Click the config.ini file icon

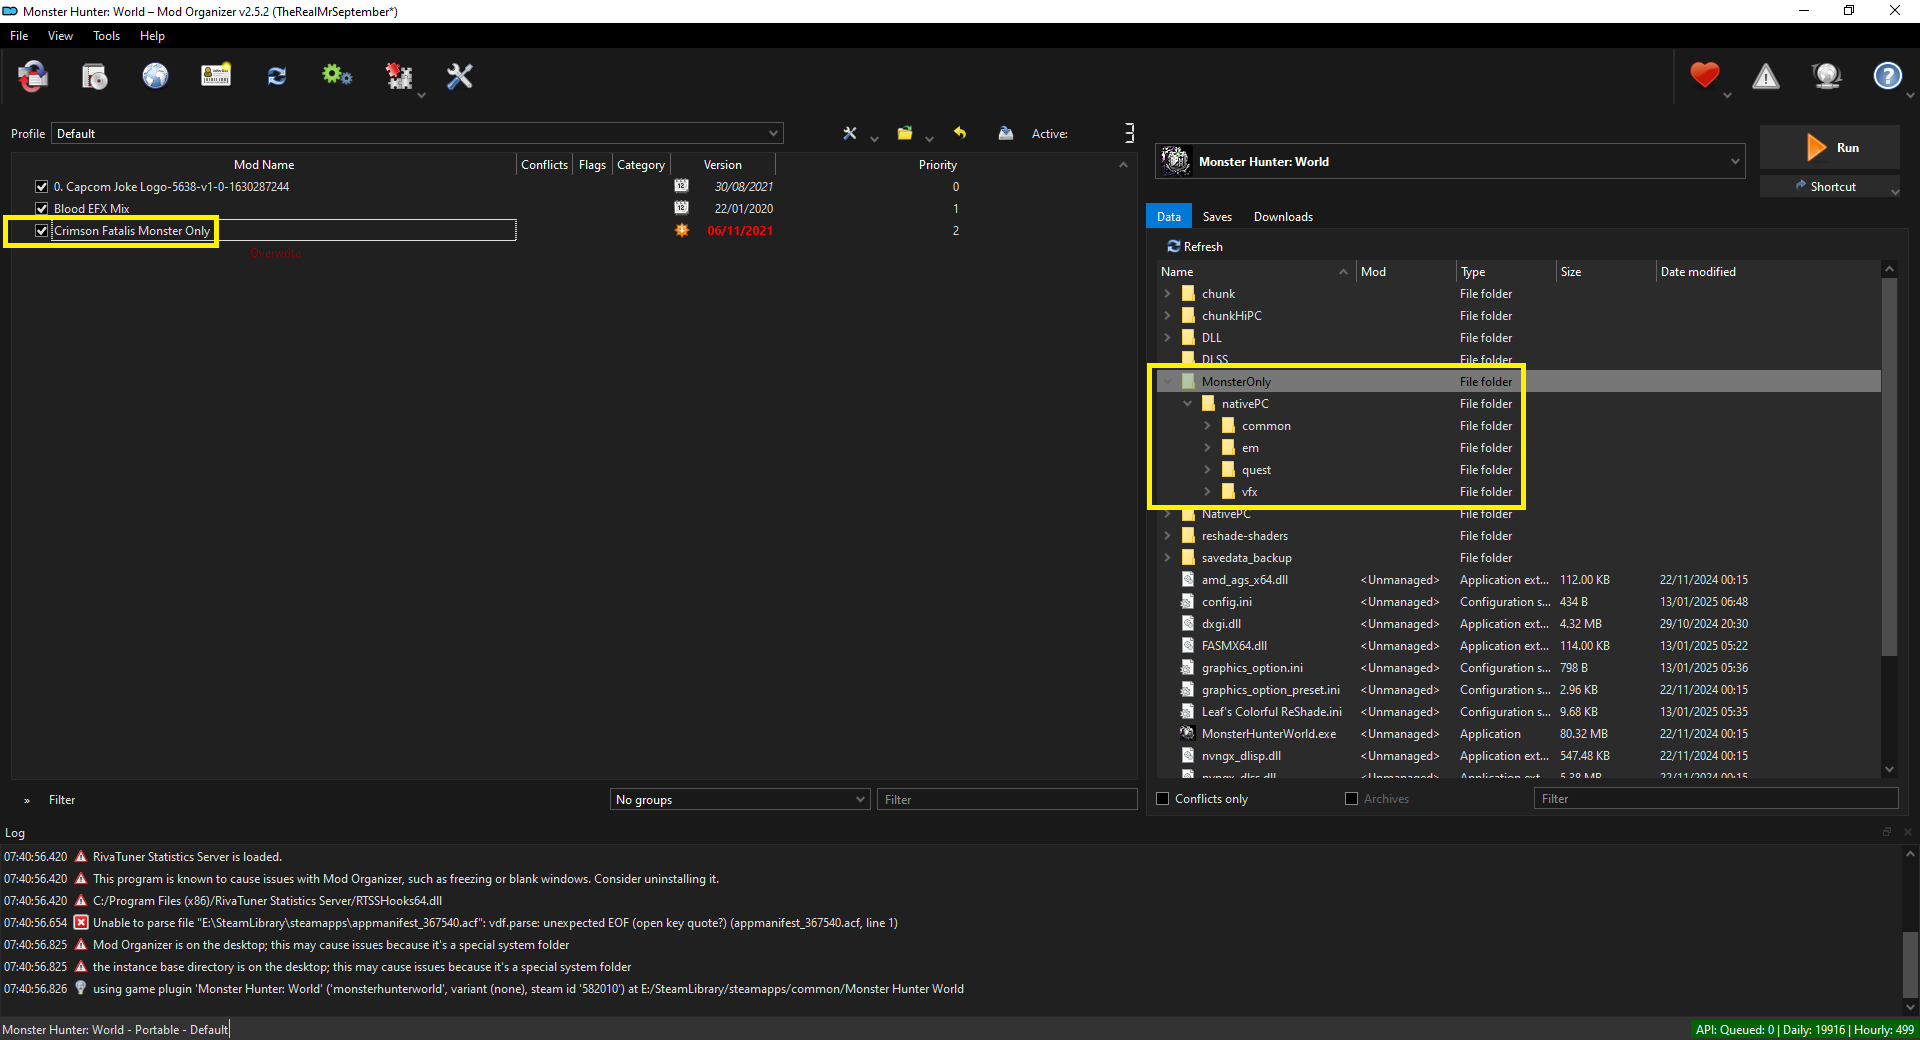1187,602
